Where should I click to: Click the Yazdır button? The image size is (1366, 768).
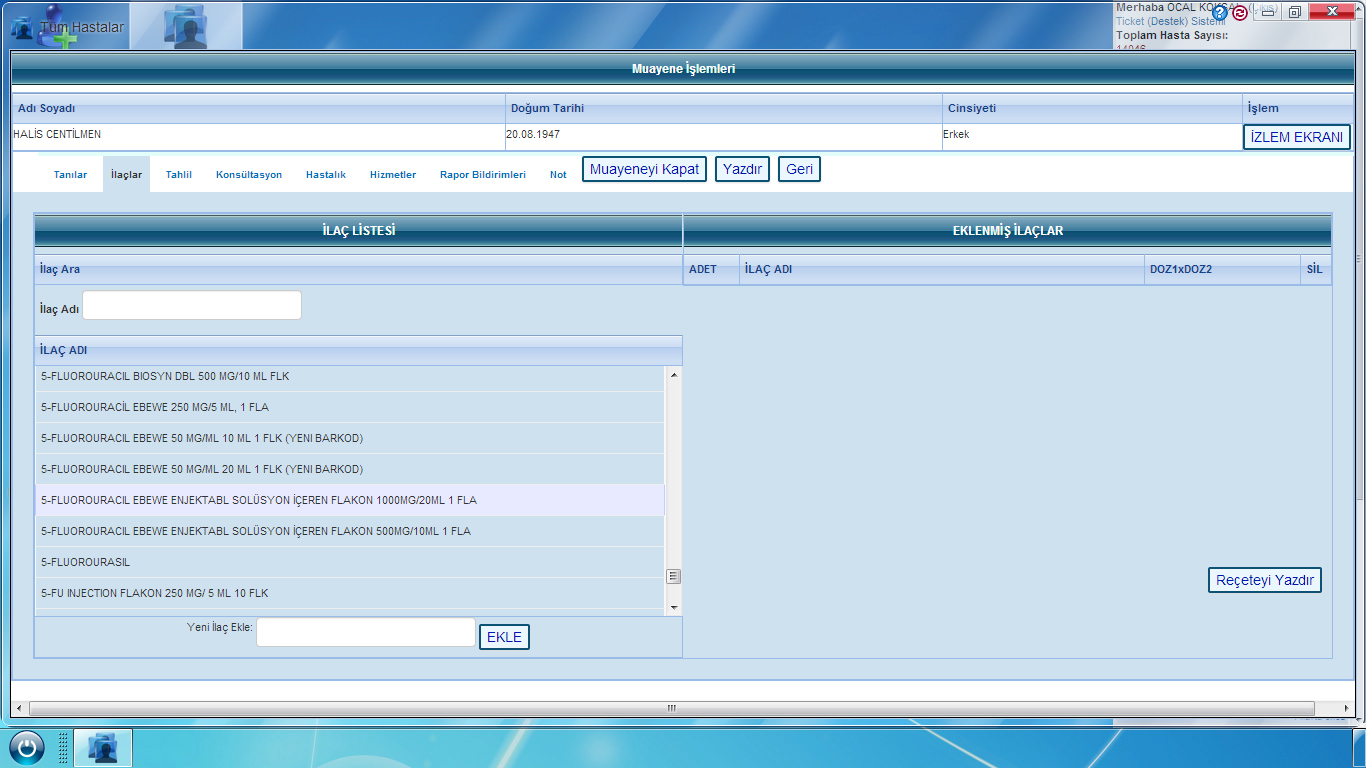[742, 169]
